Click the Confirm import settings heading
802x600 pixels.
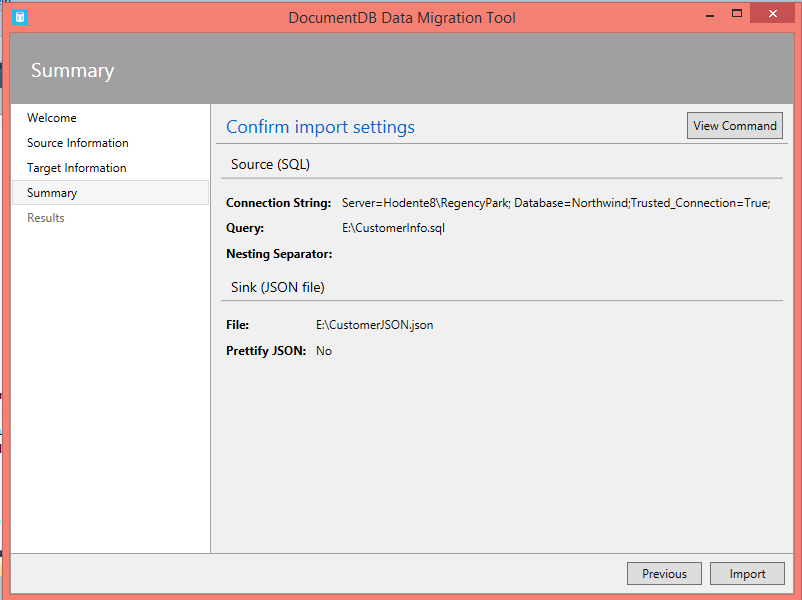tap(320, 126)
